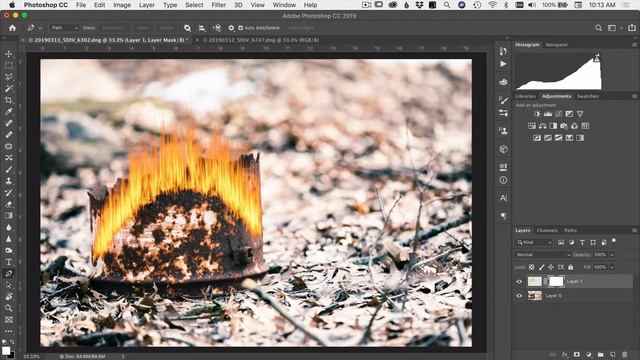Select Layer 1 layer mask thumbnail
The width and height of the screenshot is (640, 360).
(556, 281)
